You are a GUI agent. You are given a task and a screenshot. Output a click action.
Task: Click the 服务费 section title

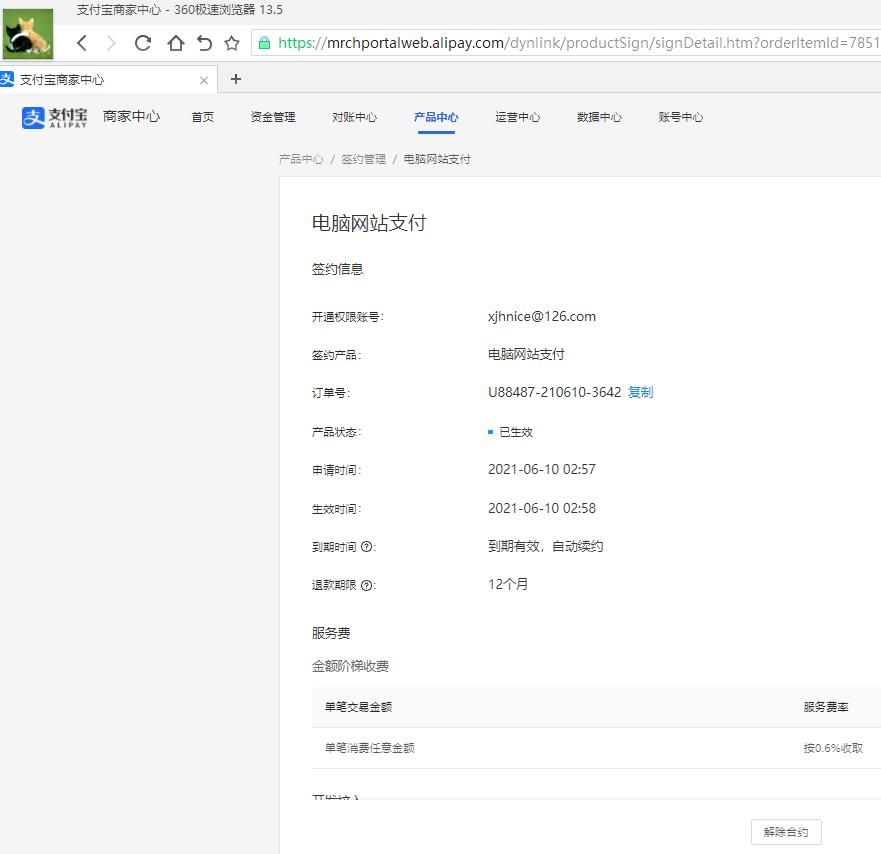click(x=331, y=633)
